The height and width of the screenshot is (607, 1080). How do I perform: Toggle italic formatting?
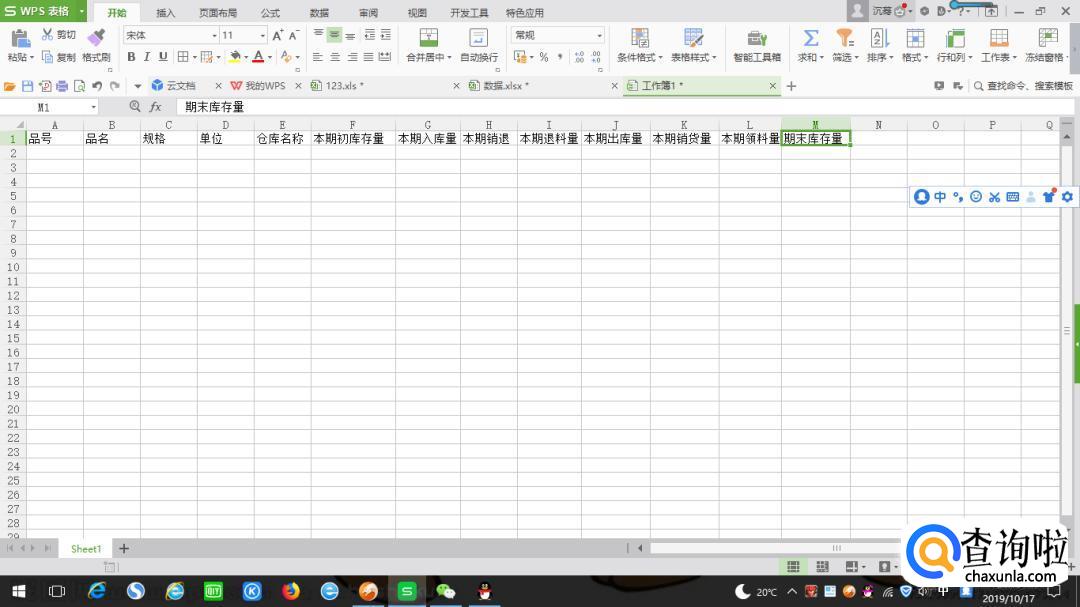click(x=147, y=57)
